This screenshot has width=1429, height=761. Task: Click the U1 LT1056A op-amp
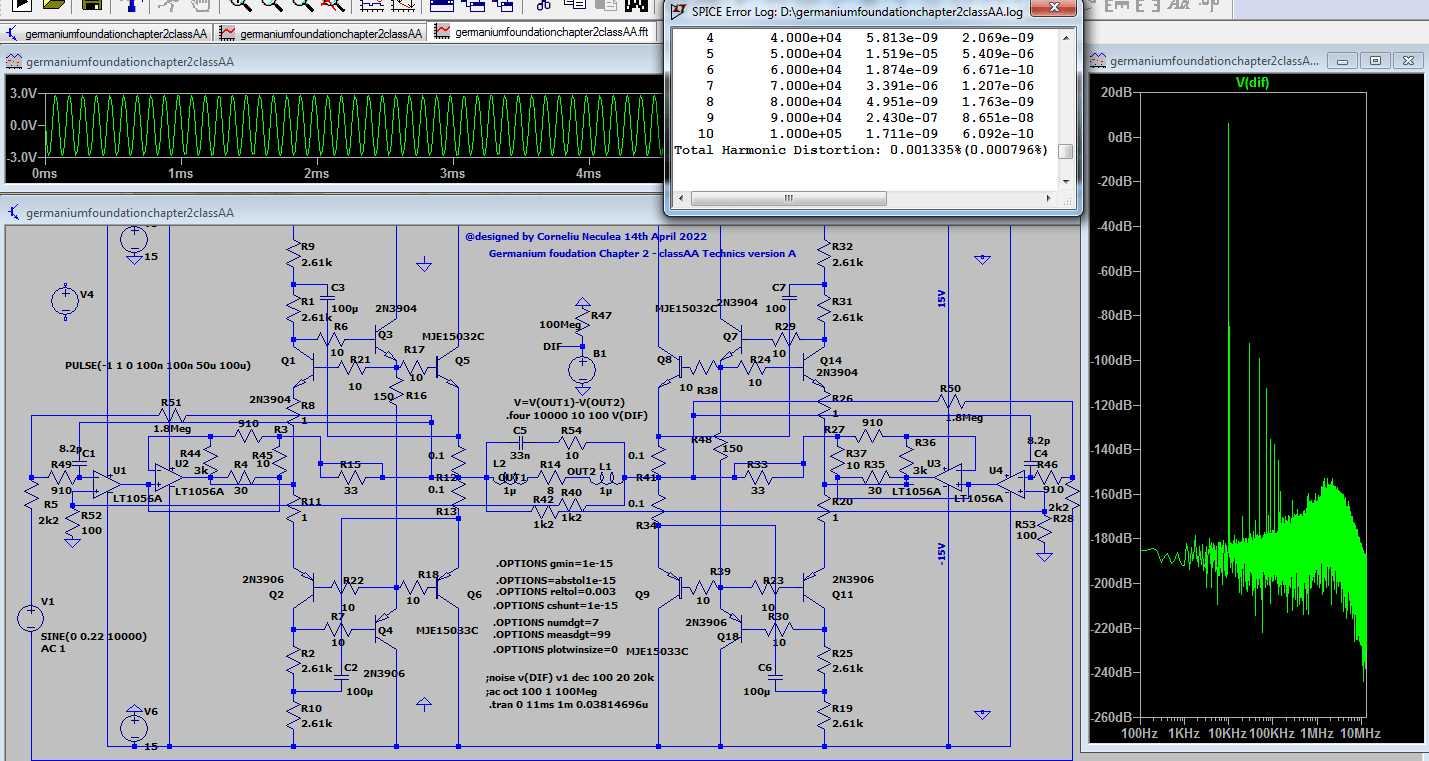(x=107, y=483)
